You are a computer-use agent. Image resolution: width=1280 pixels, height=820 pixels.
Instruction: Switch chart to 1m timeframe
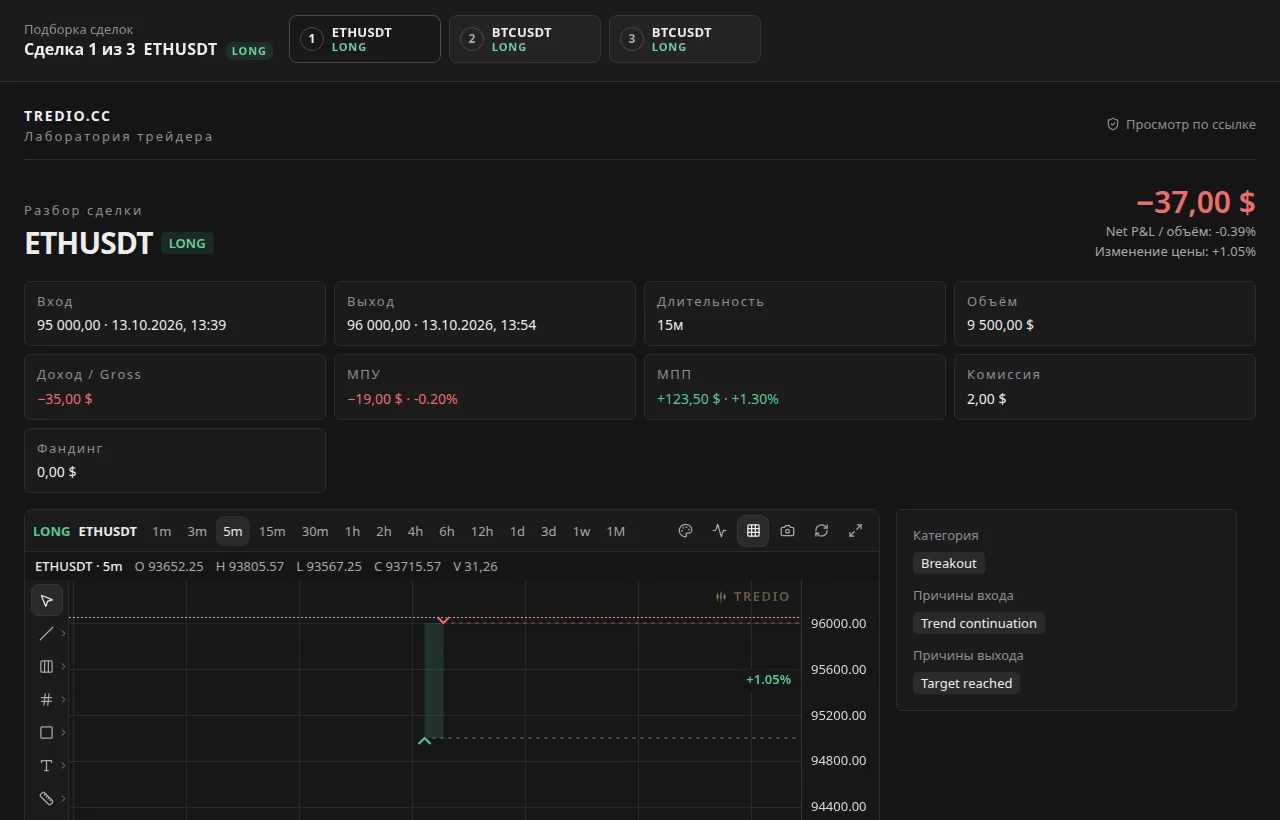coord(161,531)
